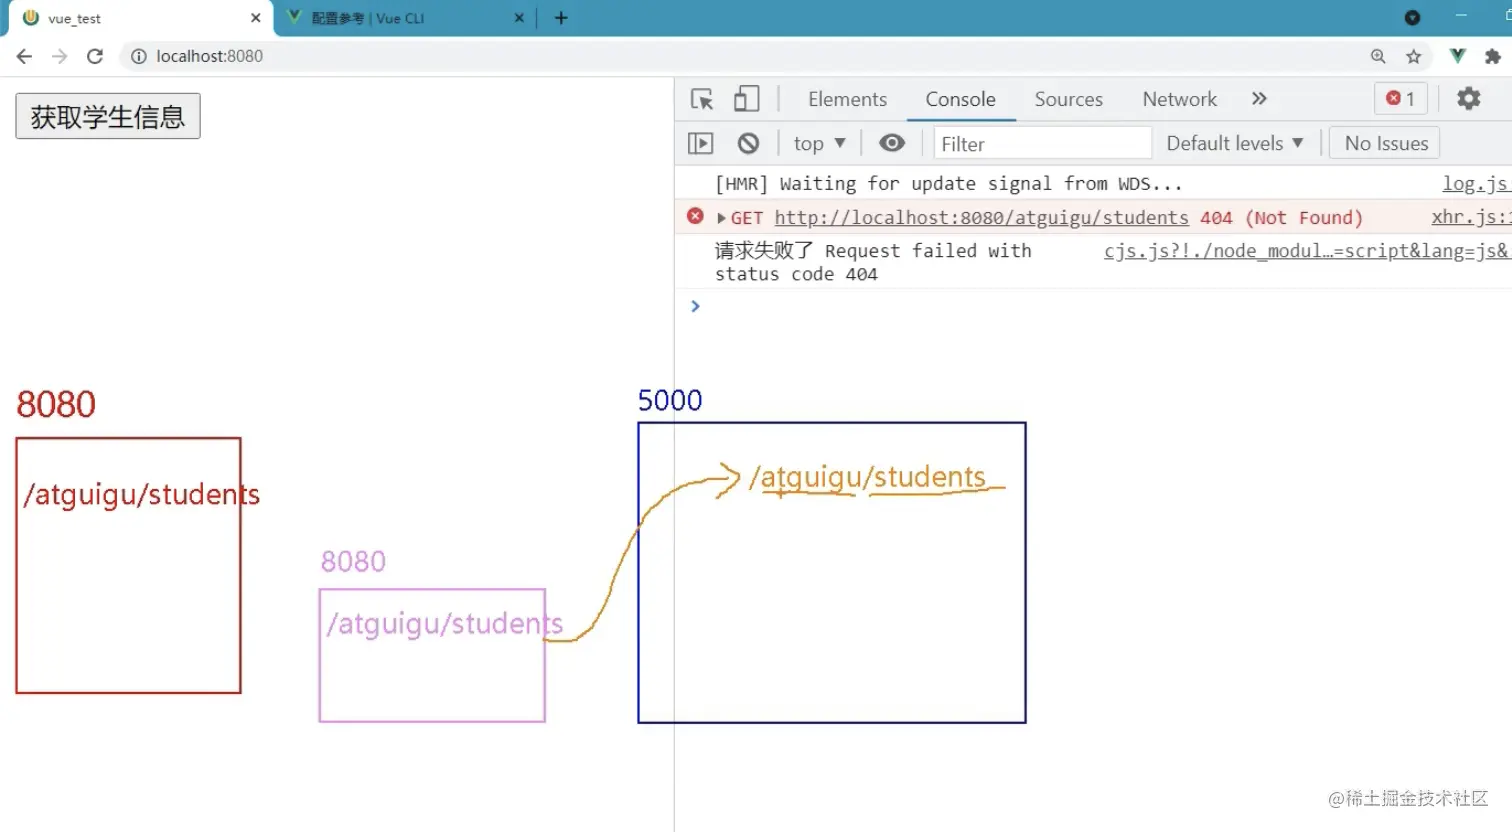Open the Default levels dropdown
Image resolution: width=1512 pixels, height=832 pixels.
click(x=1235, y=143)
